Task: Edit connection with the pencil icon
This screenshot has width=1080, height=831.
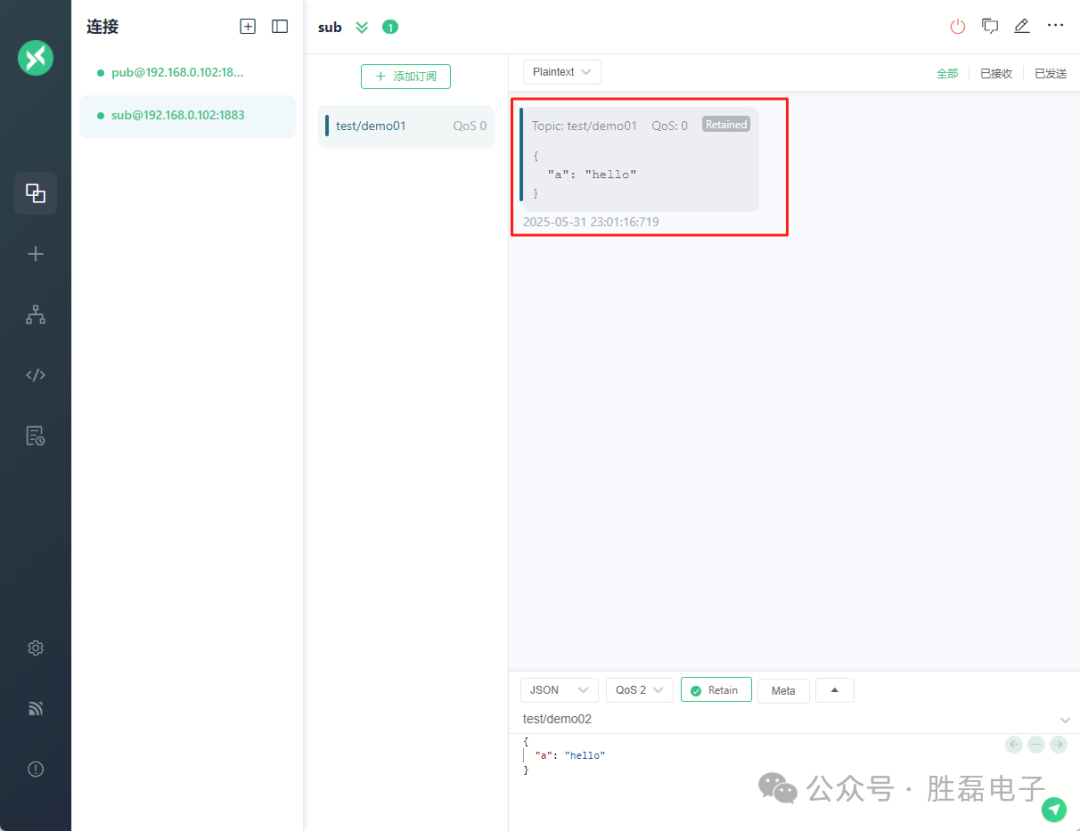Action: 1022,26
